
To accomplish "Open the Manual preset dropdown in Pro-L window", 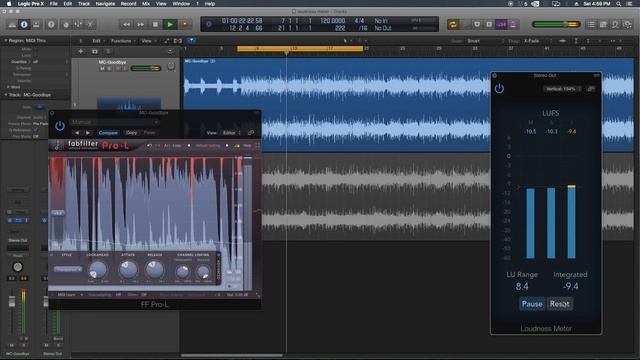I will coord(115,122).
